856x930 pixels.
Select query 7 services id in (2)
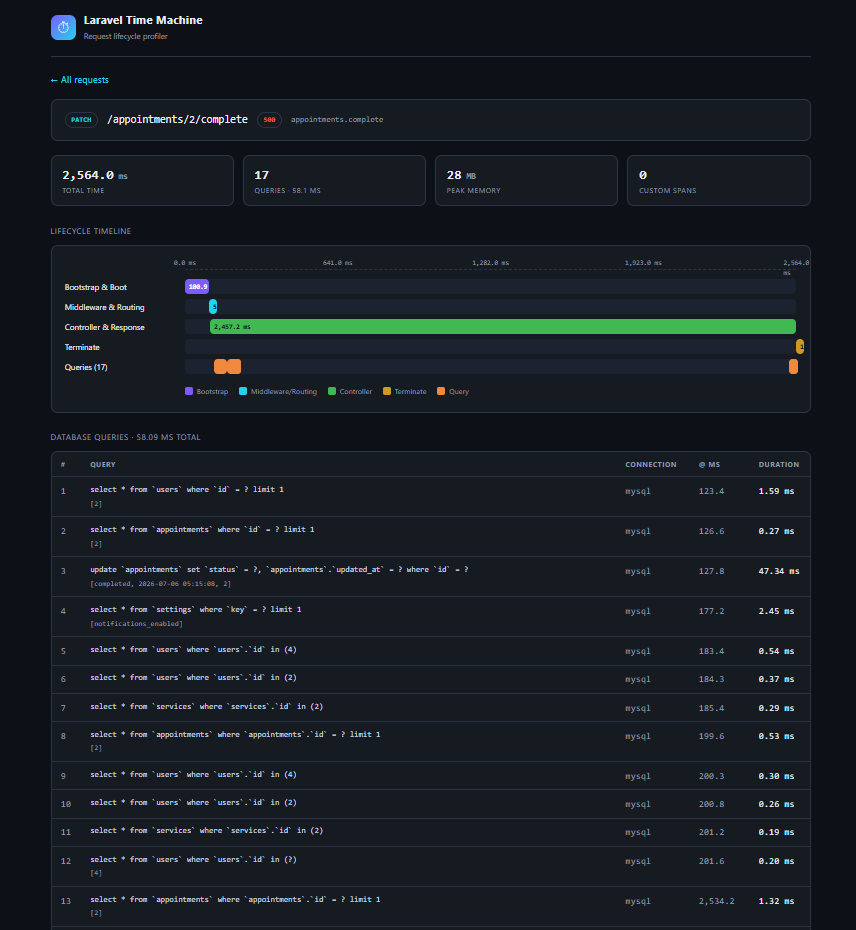pyautogui.click(x=431, y=708)
